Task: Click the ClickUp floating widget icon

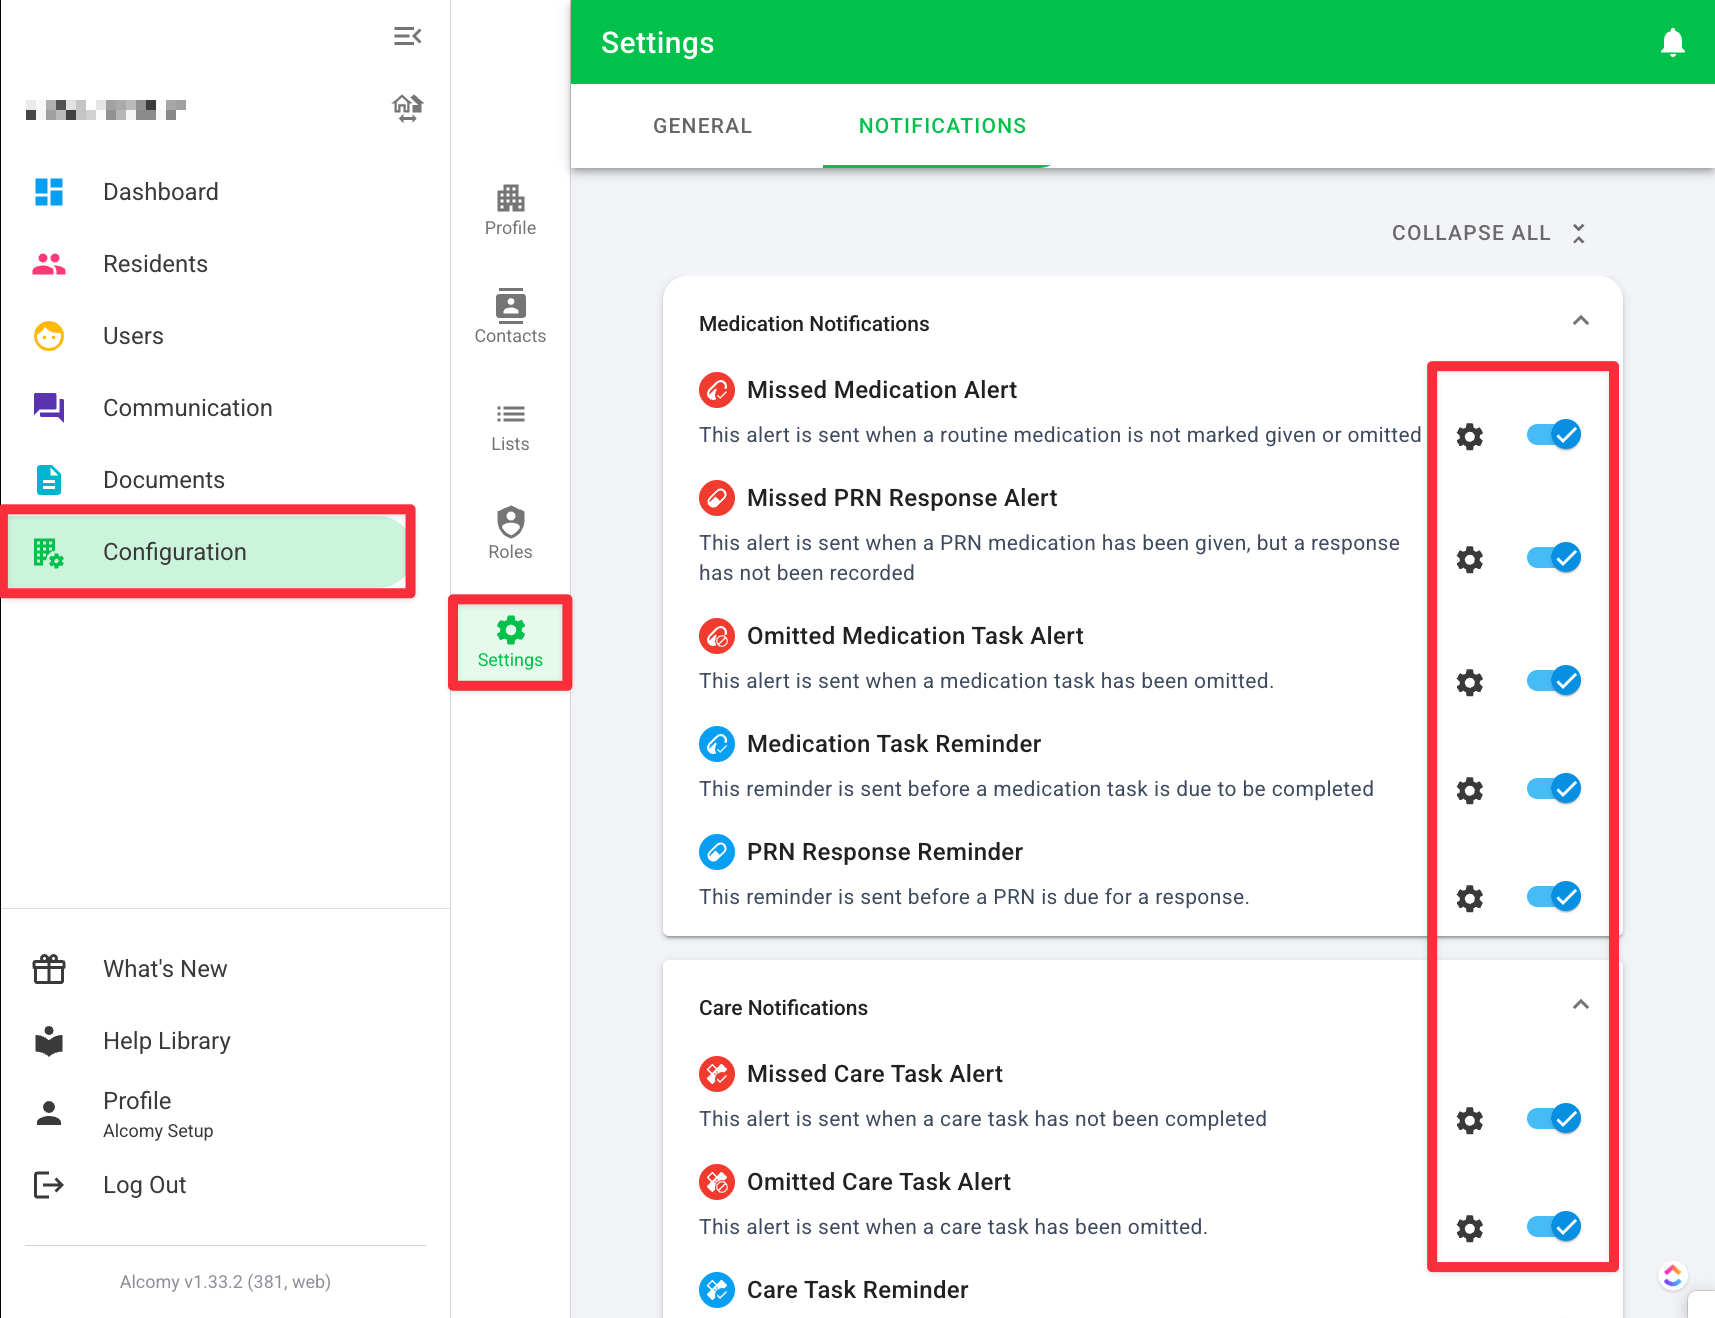Action: [x=1672, y=1276]
